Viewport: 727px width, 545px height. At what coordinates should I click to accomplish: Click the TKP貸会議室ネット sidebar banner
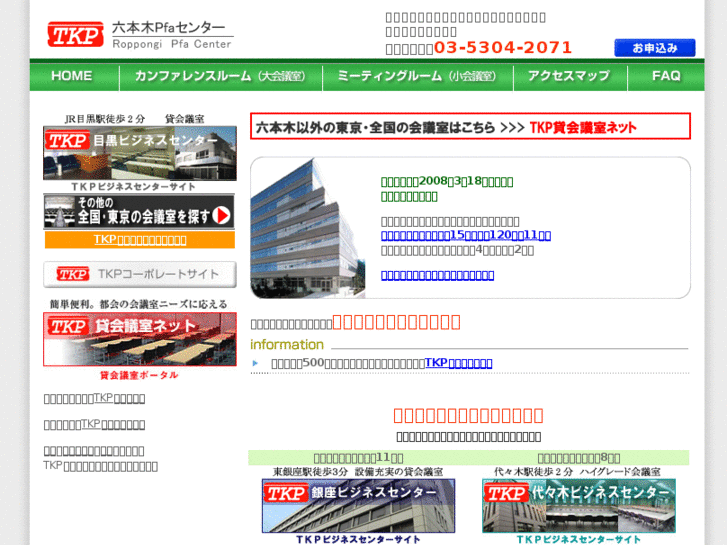click(x=140, y=339)
